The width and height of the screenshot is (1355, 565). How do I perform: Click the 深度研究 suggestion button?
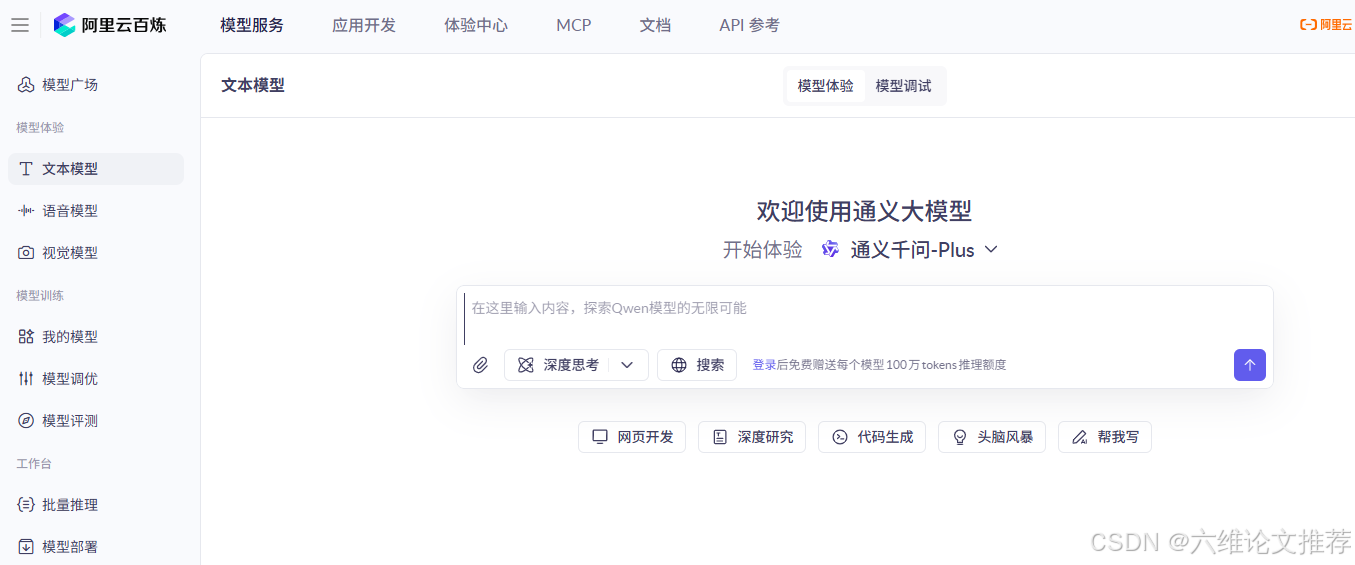pos(752,437)
